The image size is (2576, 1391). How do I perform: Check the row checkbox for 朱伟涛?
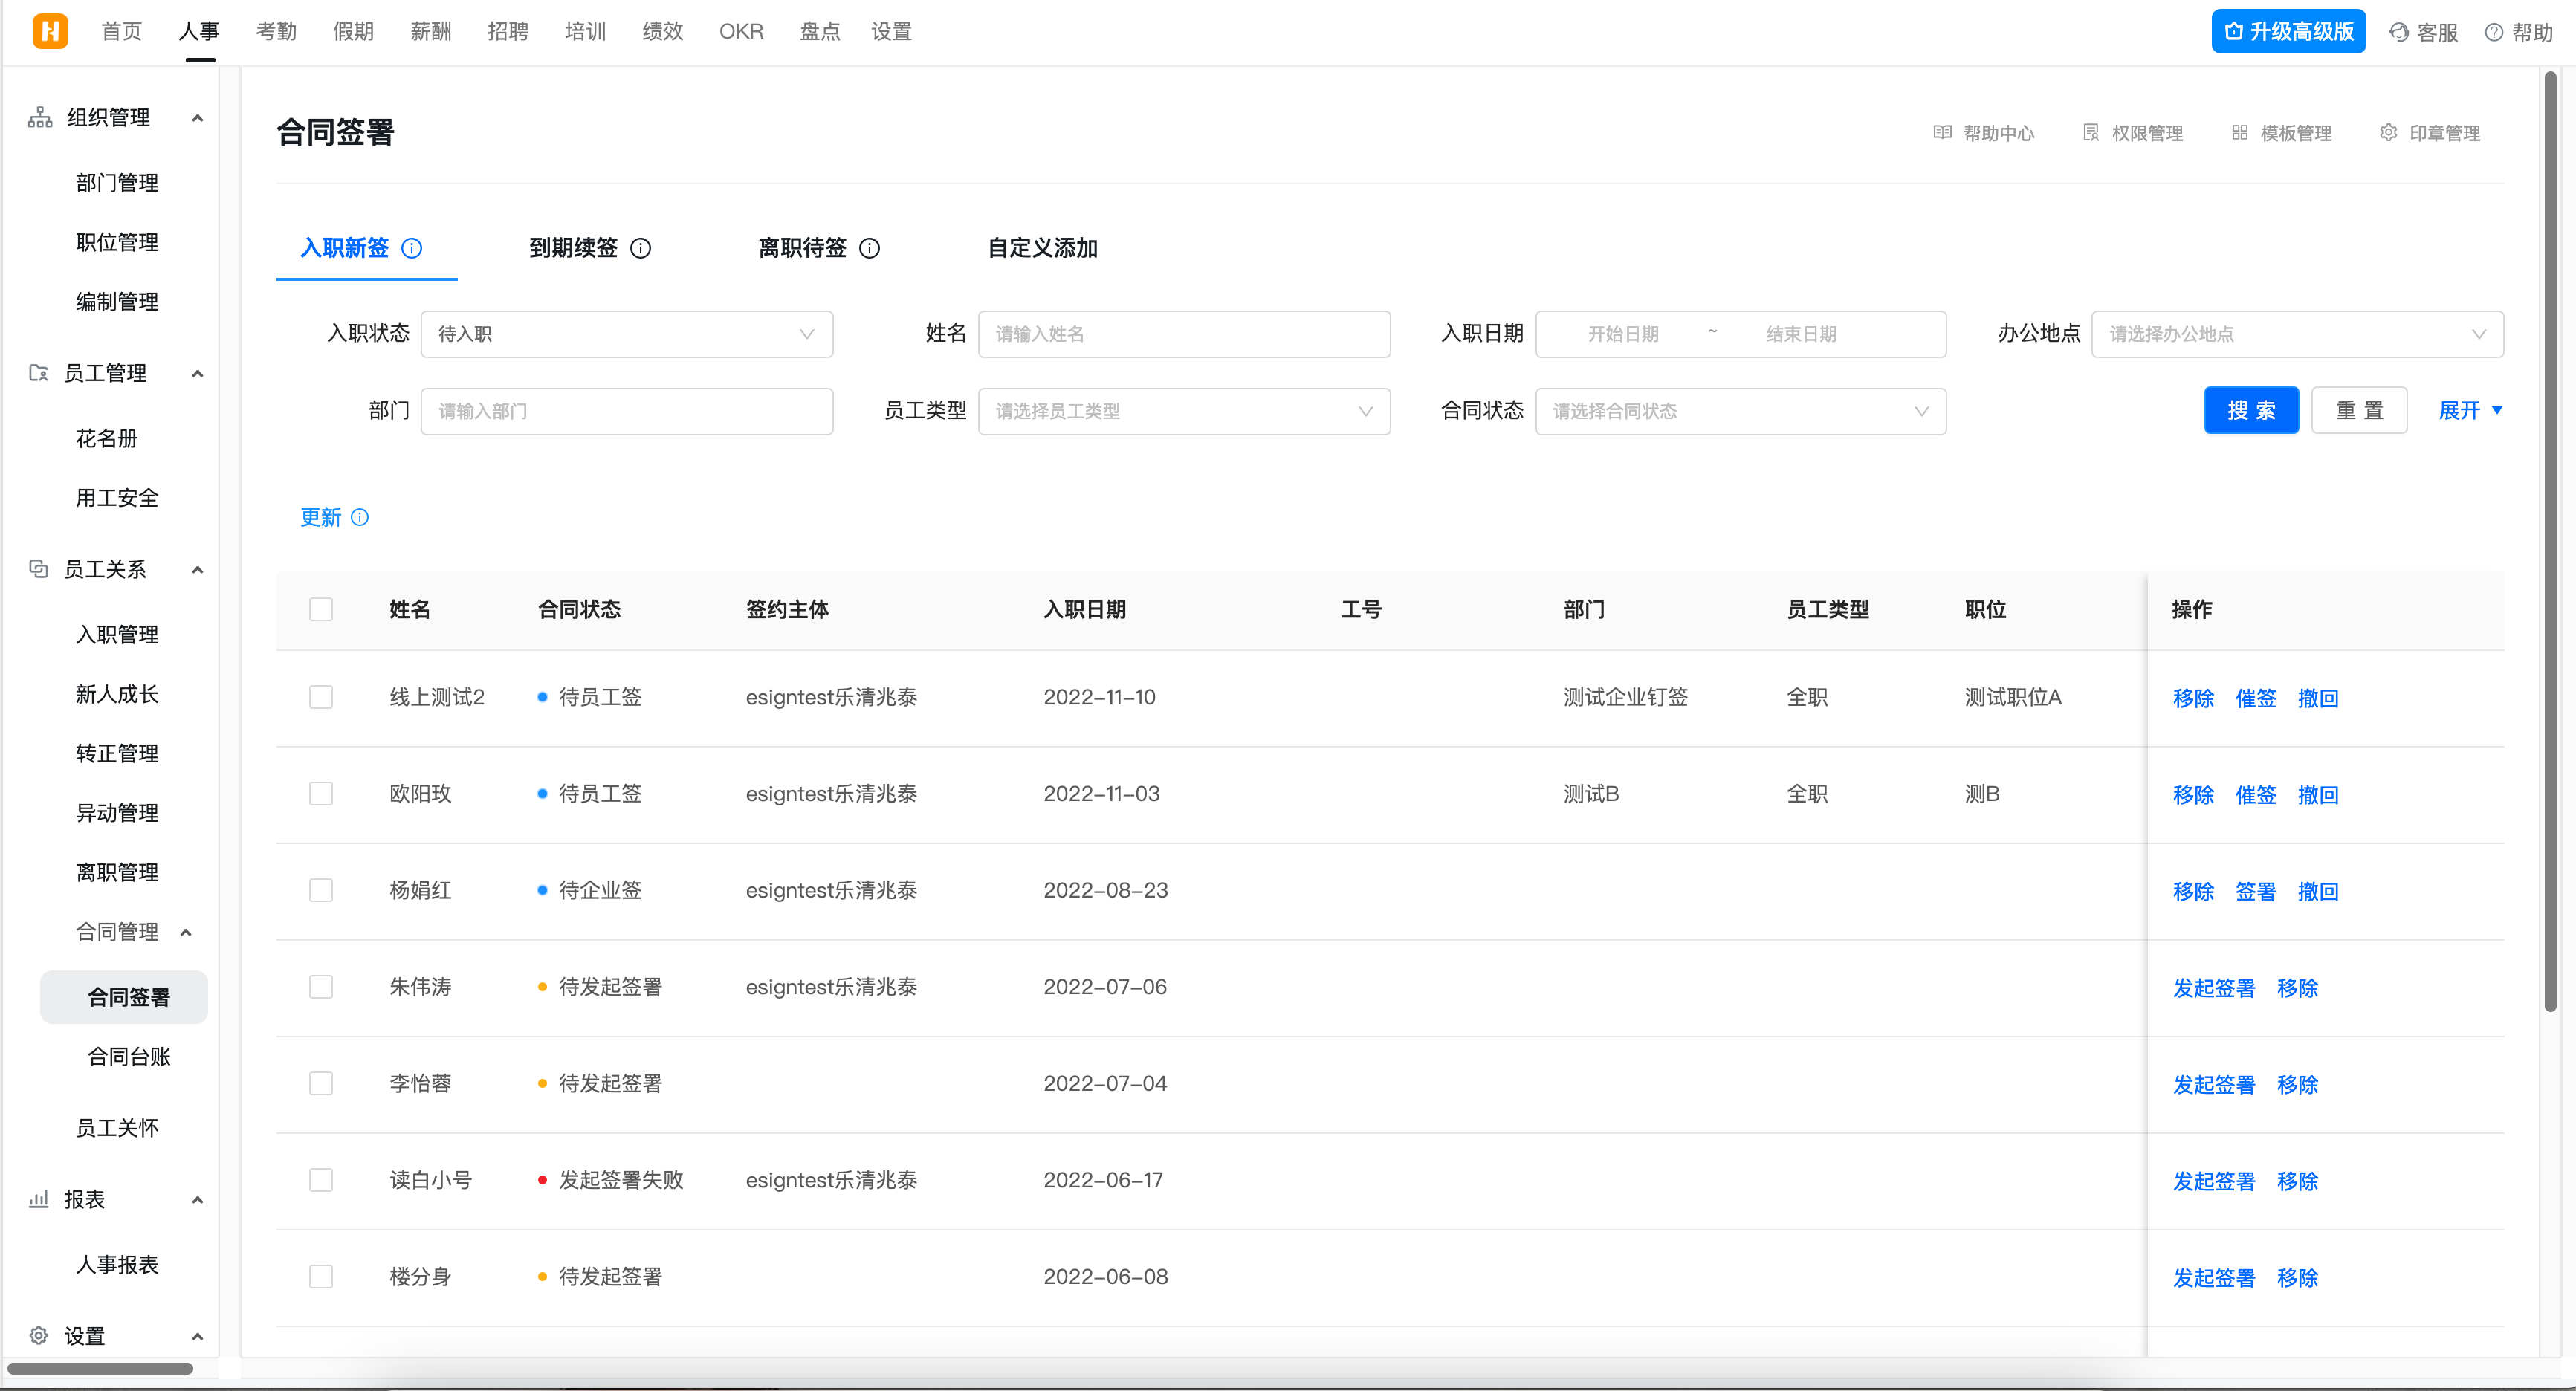(x=321, y=987)
